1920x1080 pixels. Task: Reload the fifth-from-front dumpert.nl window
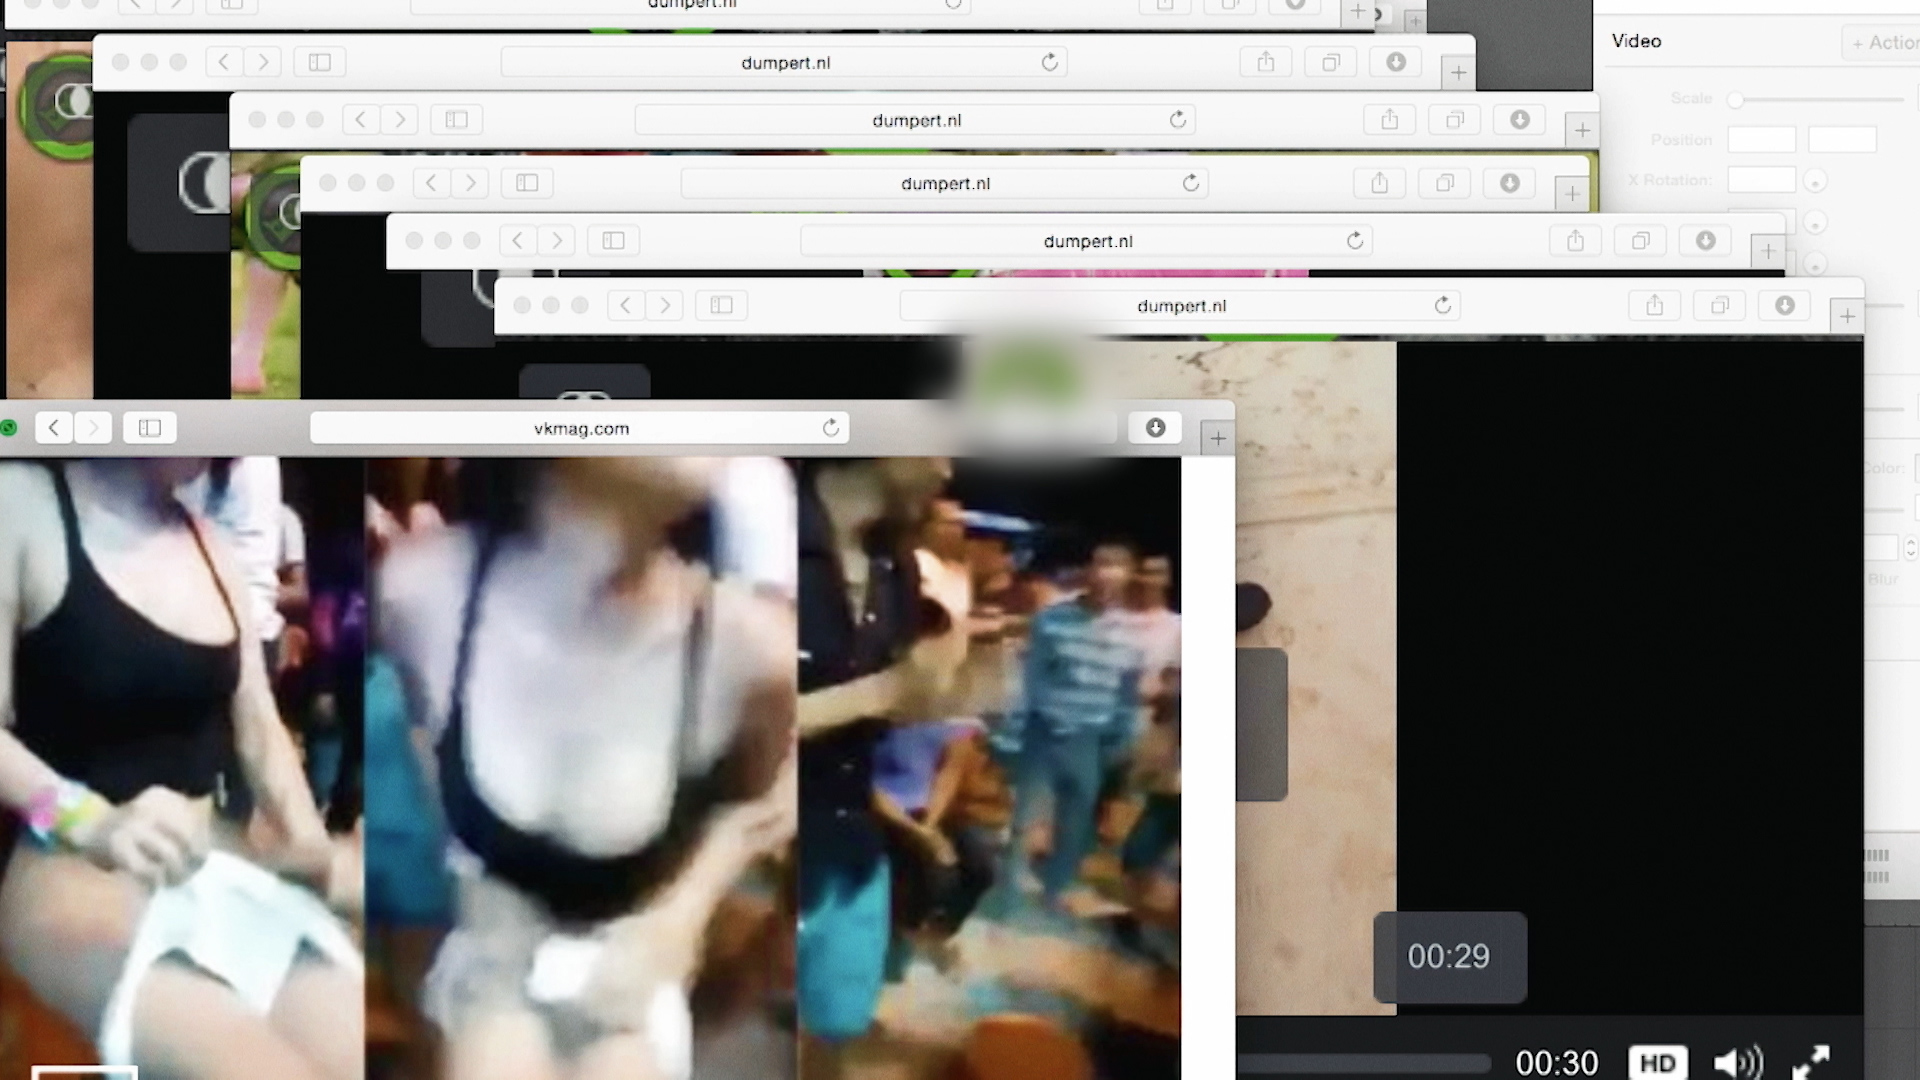pyautogui.click(x=1049, y=62)
